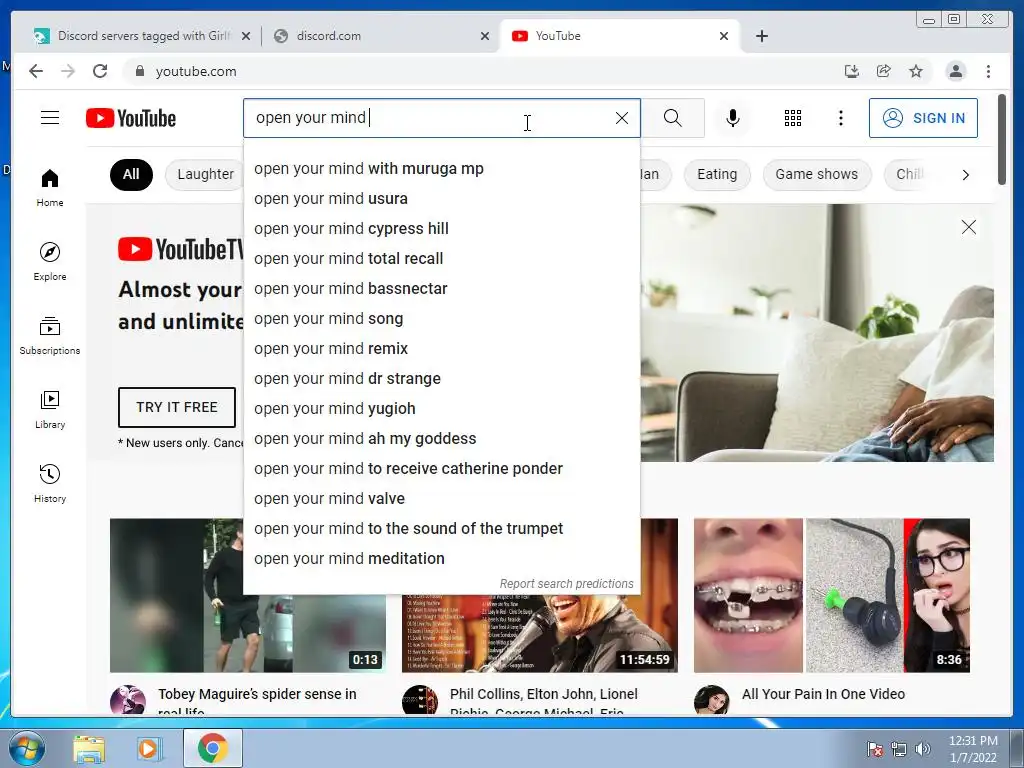Open the Explore sidebar item
This screenshot has width=1024, height=768.
pyautogui.click(x=50, y=262)
